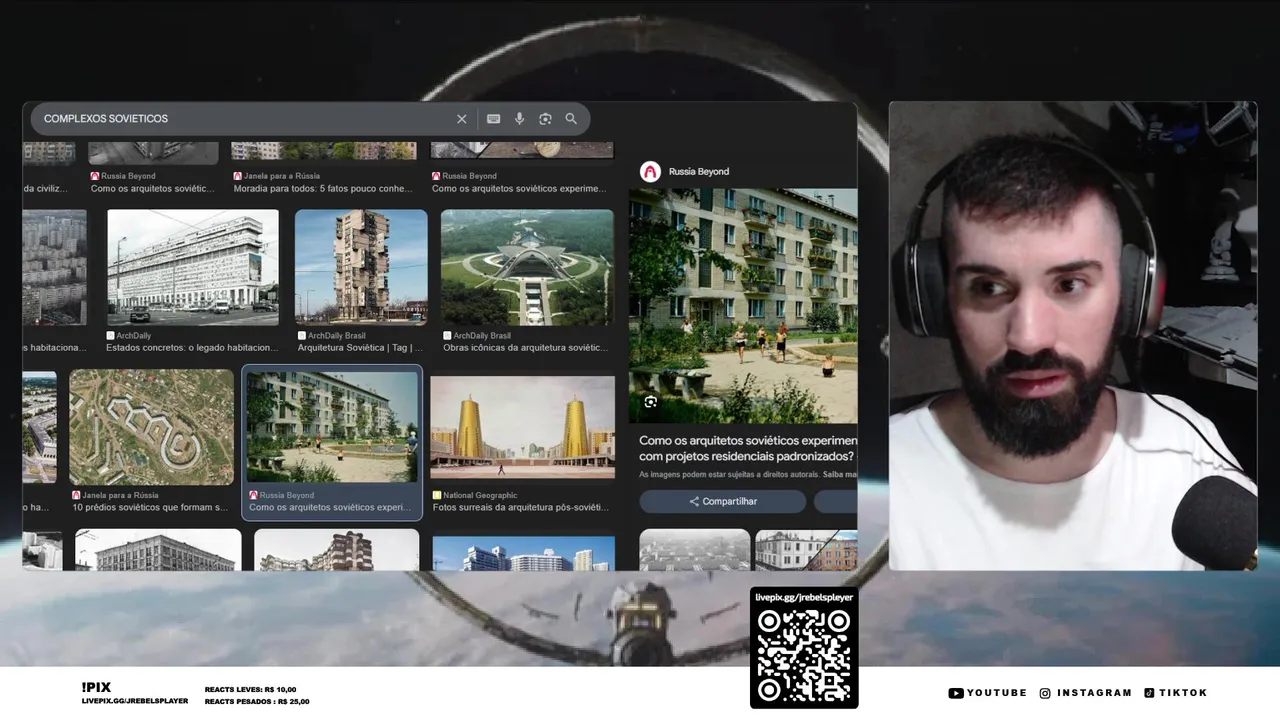The width and height of the screenshot is (1280, 720).
Task: Select the stepped brown apartment thumbnail at bottom
Action: coord(337,550)
